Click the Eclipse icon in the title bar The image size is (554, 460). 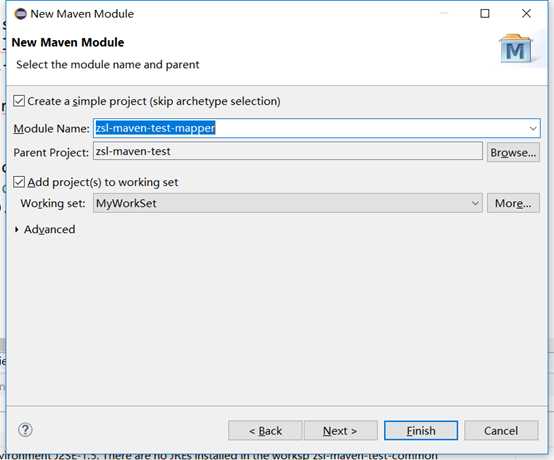point(20,14)
